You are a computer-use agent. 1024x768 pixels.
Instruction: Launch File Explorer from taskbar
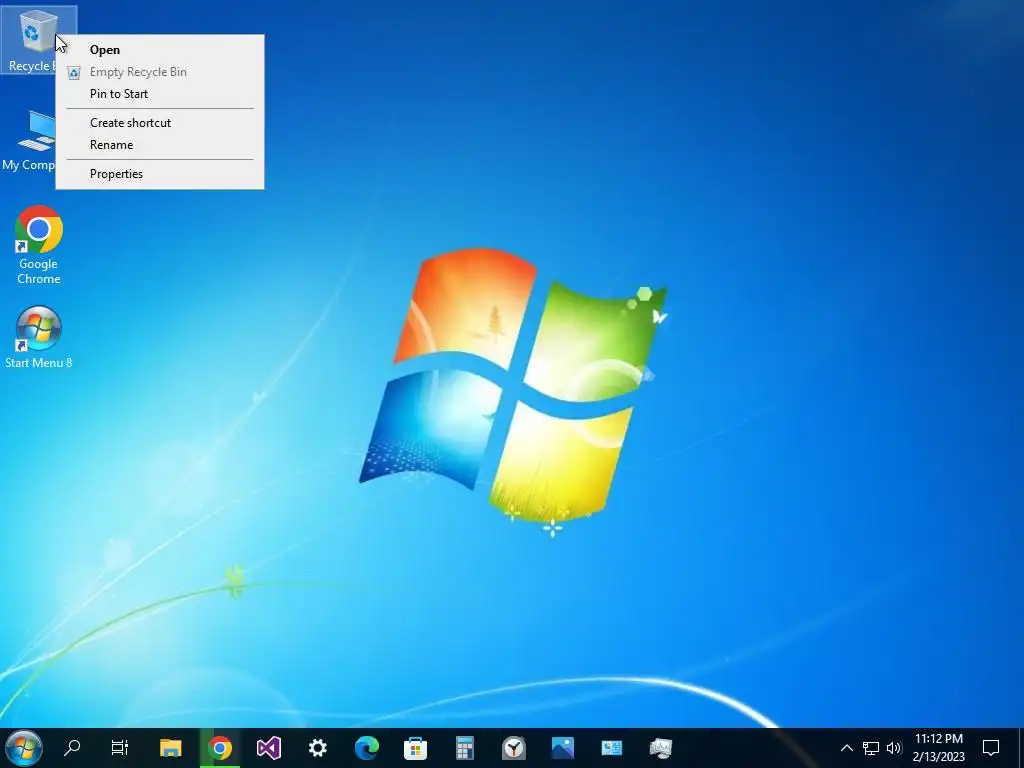coord(170,748)
